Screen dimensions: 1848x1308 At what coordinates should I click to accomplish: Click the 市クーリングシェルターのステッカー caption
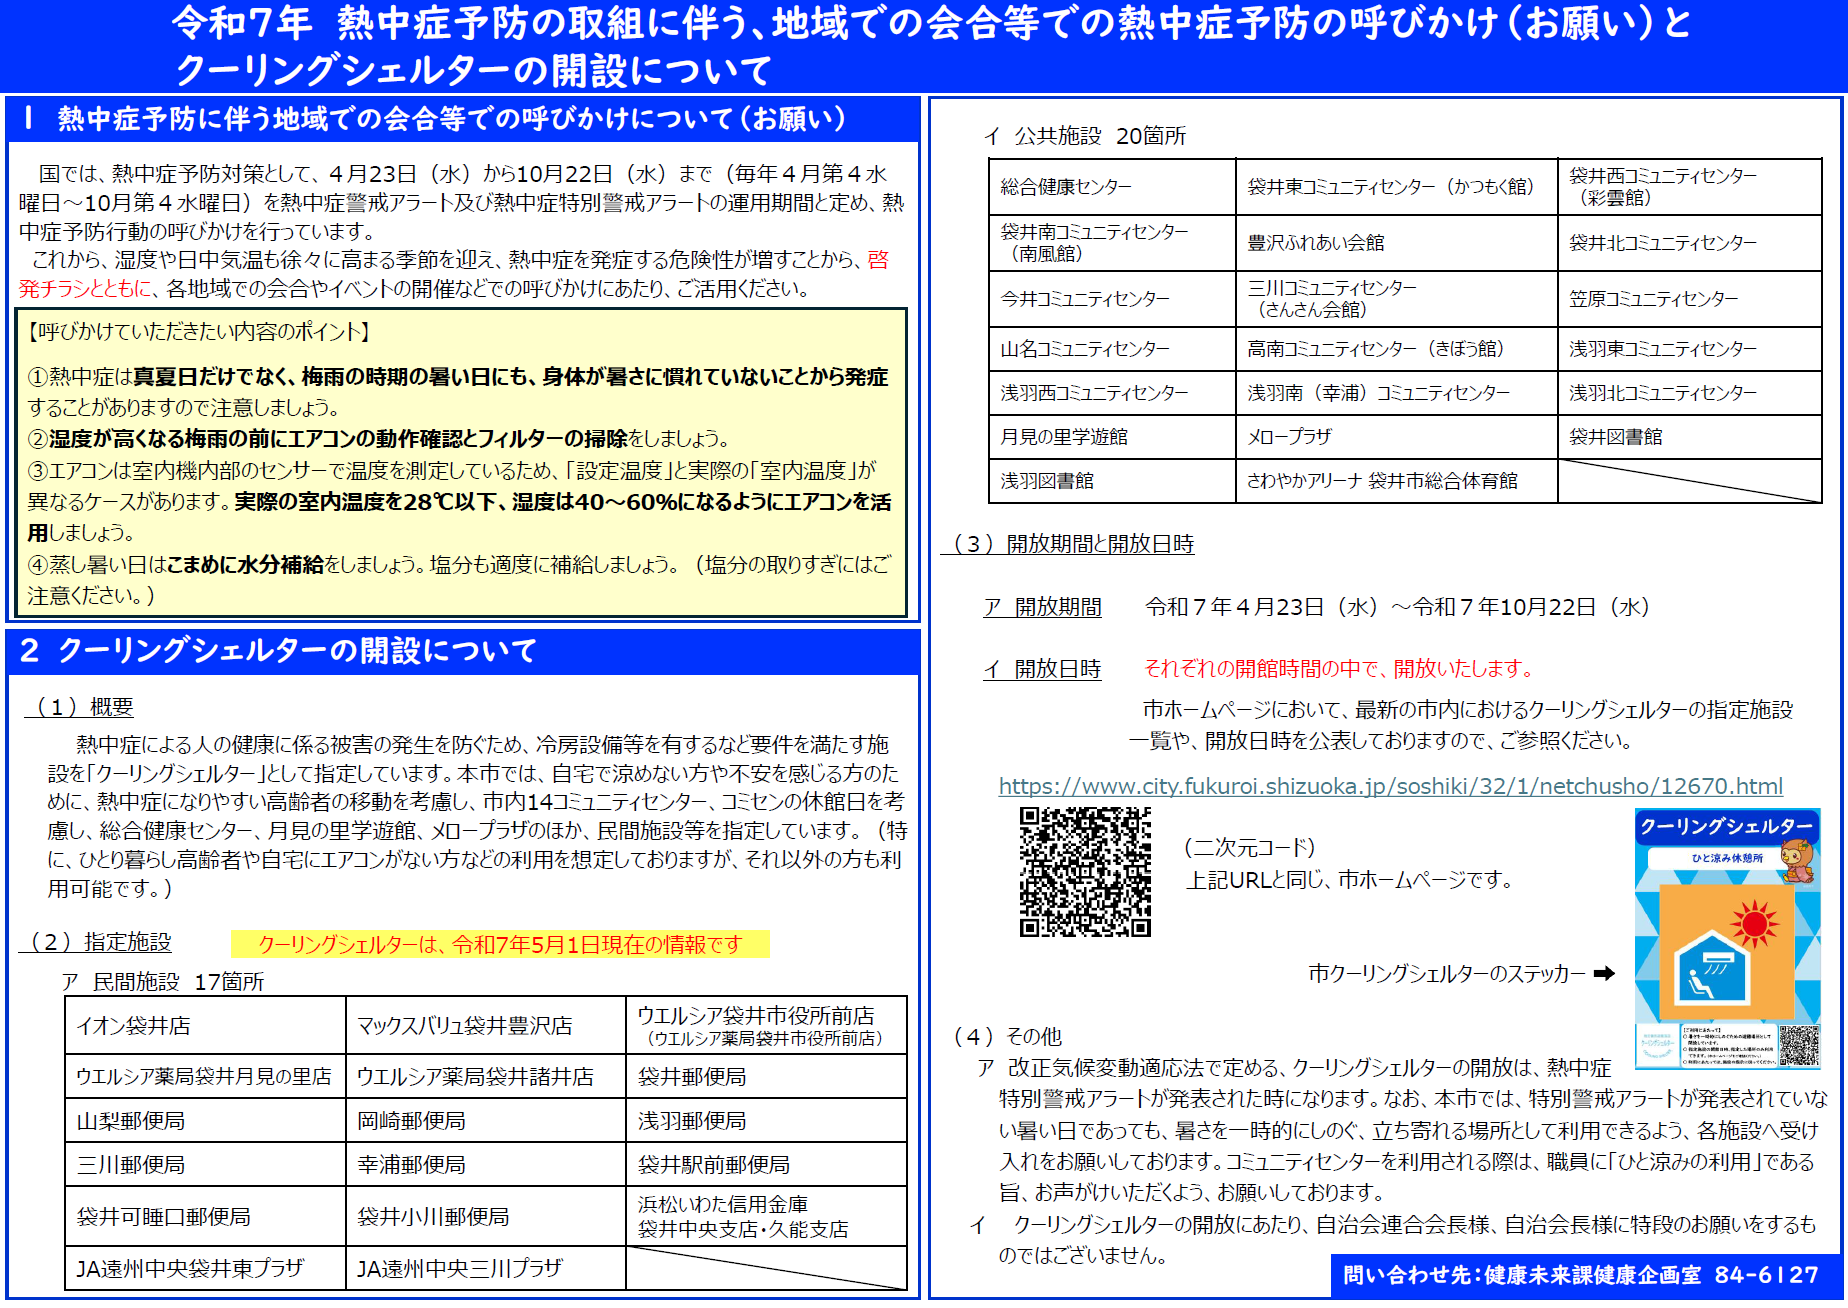tap(1446, 973)
